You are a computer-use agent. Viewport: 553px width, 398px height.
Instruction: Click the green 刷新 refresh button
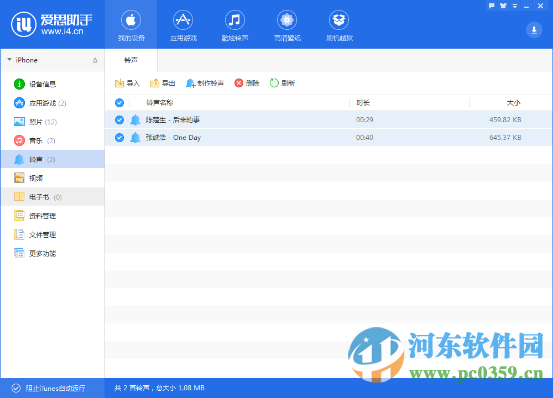(282, 83)
